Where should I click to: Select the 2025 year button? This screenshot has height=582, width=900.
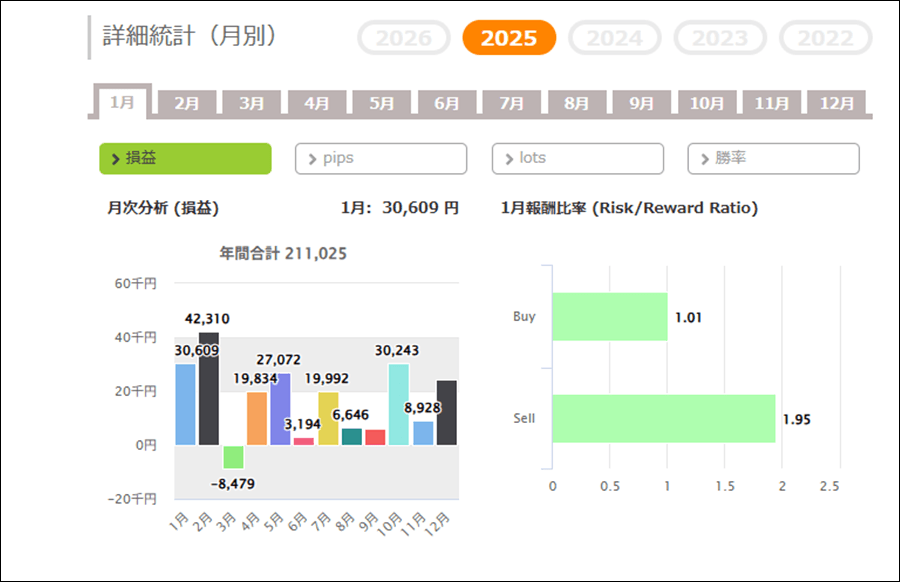click(x=509, y=38)
